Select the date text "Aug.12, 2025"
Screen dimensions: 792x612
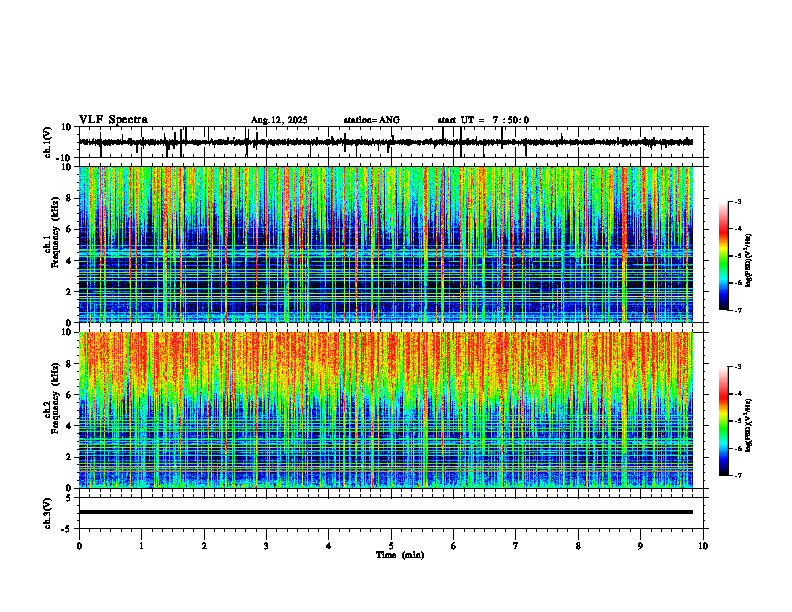279,120
